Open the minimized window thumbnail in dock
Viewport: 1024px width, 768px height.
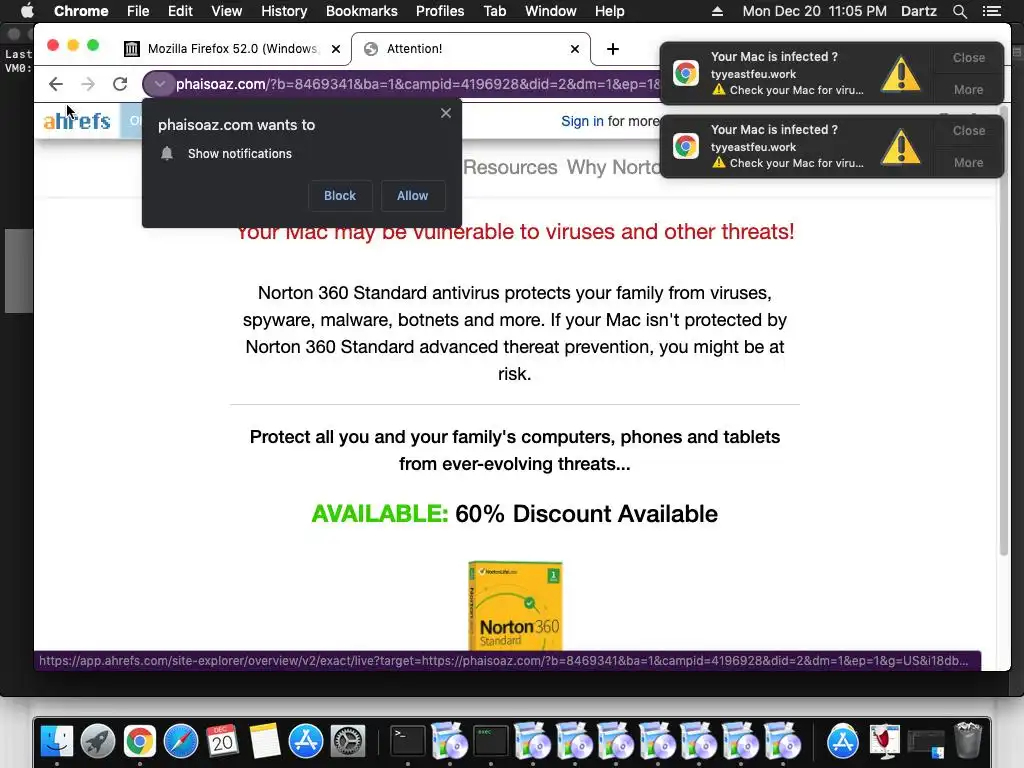coord(926,743)
